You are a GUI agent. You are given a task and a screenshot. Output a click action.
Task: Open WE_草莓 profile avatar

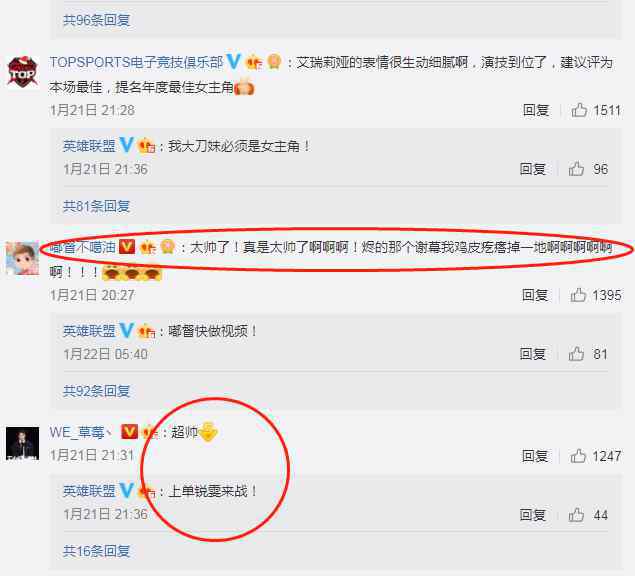(23, 443)
